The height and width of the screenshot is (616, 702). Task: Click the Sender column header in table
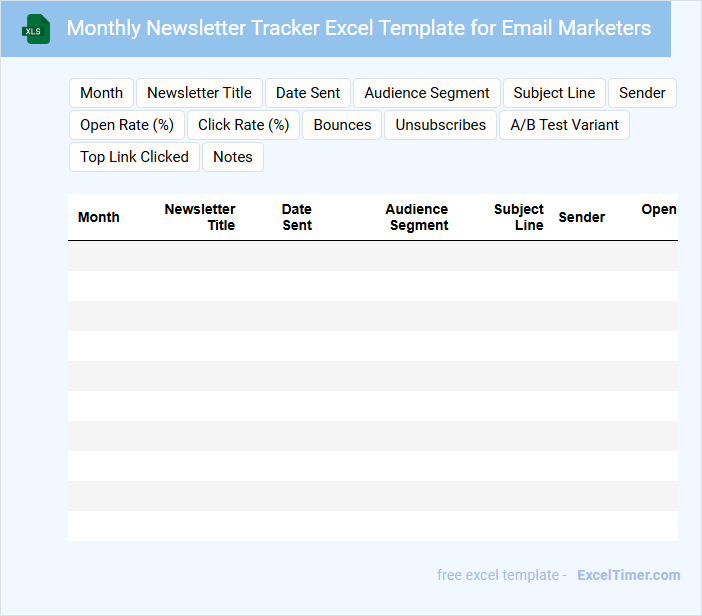581,217
